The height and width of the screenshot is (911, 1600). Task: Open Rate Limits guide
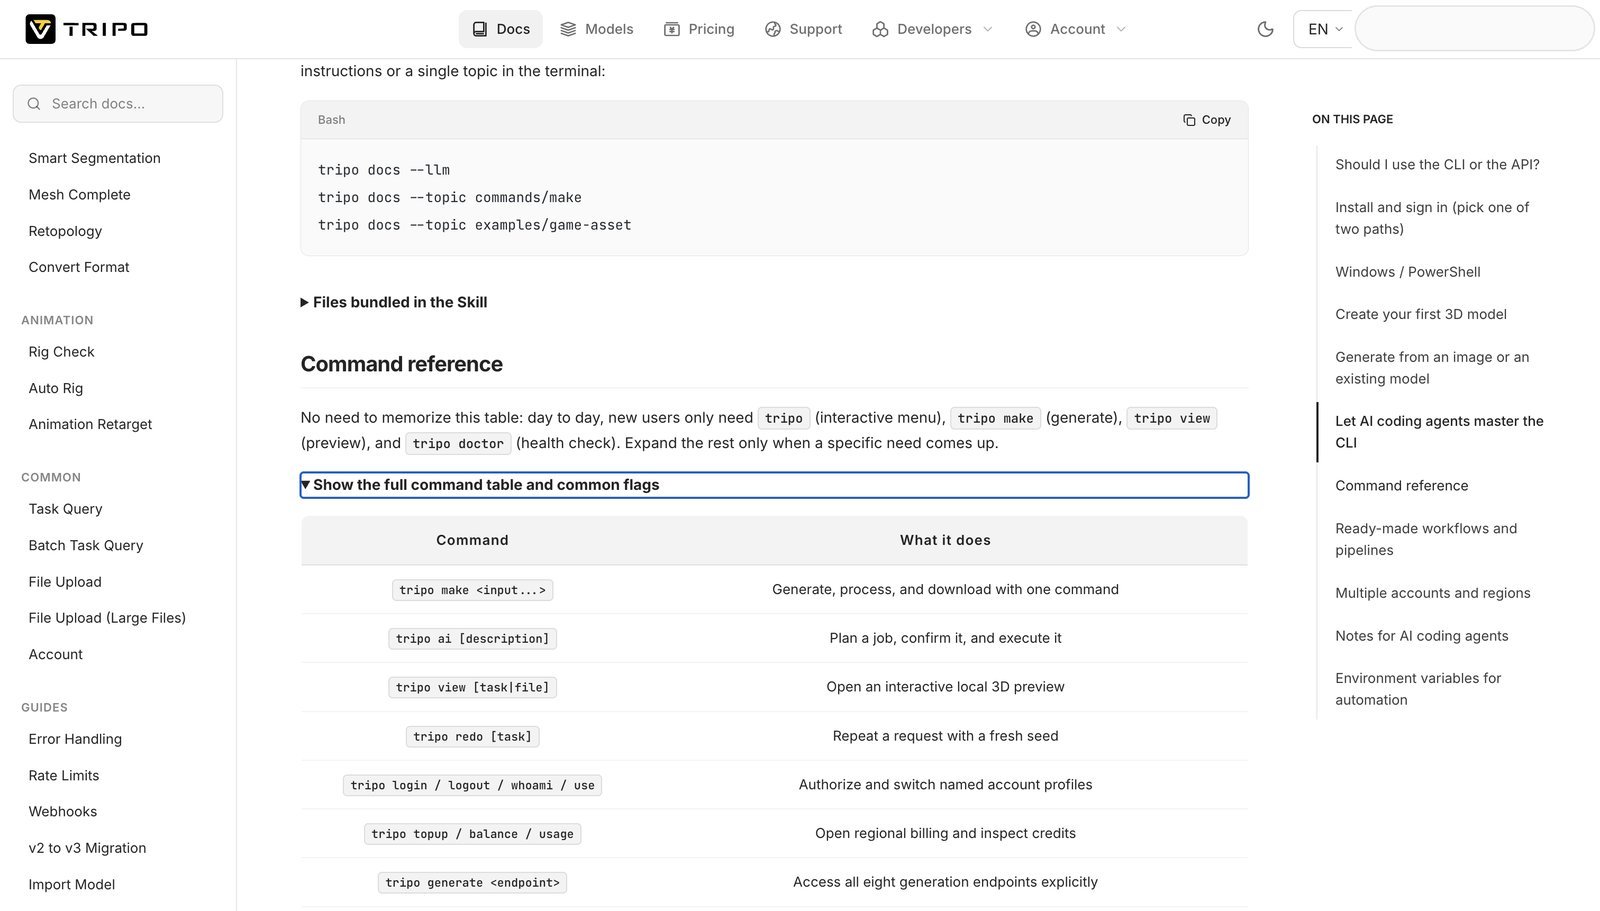[x=64, y=775]
